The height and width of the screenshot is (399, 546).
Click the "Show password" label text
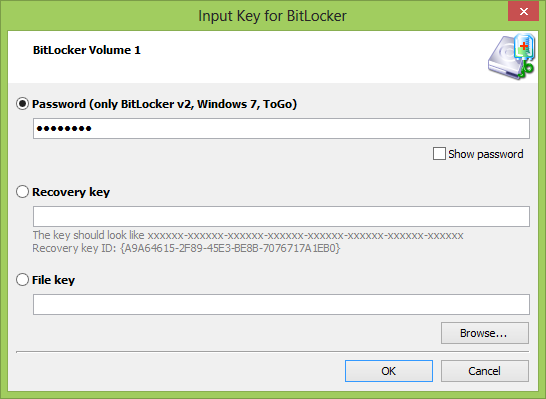tap(486, 154)
